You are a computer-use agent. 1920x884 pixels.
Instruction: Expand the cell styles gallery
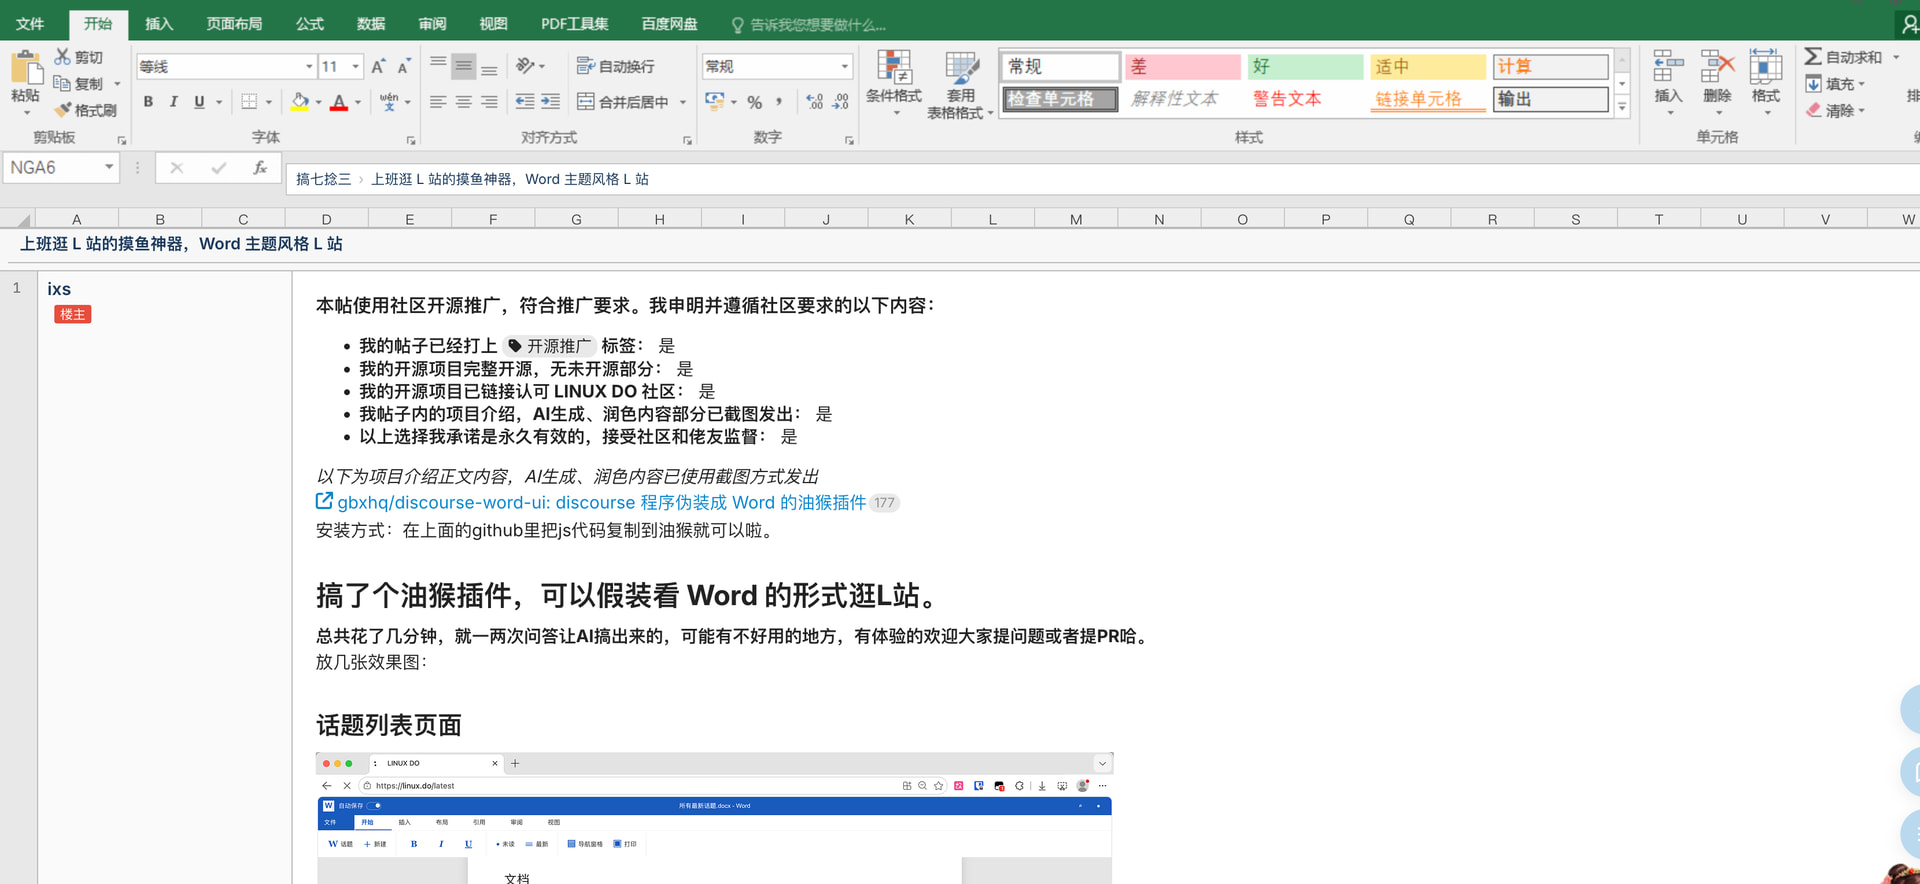(1622, 107)
